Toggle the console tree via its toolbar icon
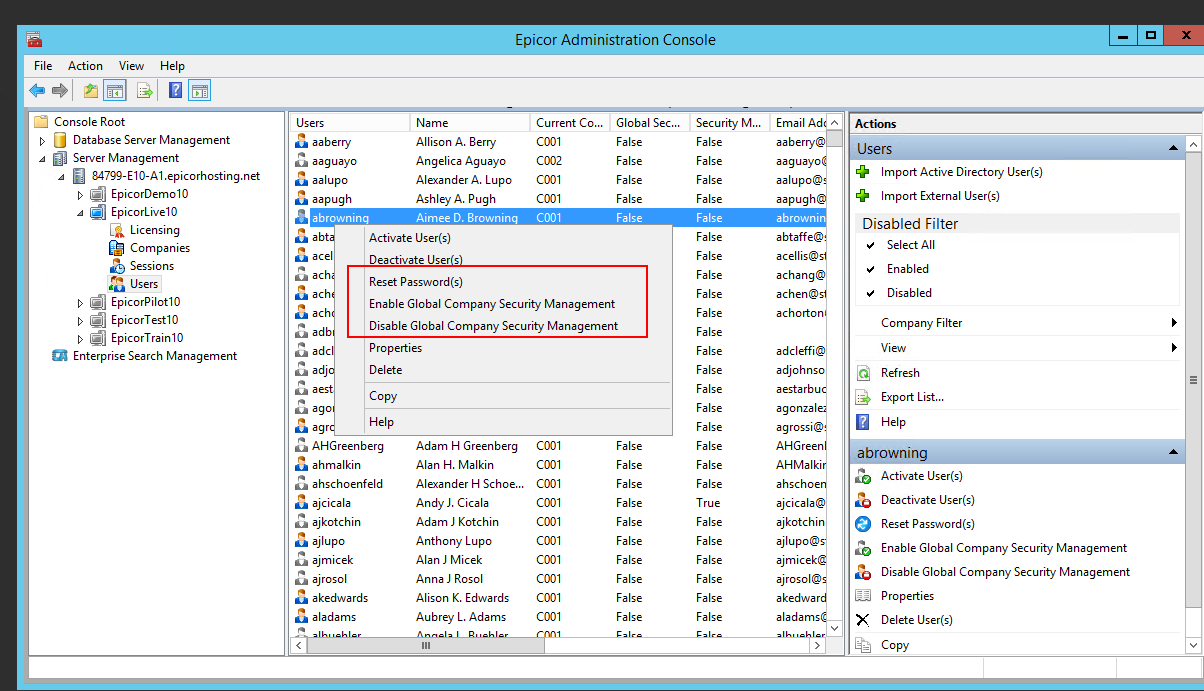The height and width of the screenshot is (691, 1204). [x=115, y=91]
